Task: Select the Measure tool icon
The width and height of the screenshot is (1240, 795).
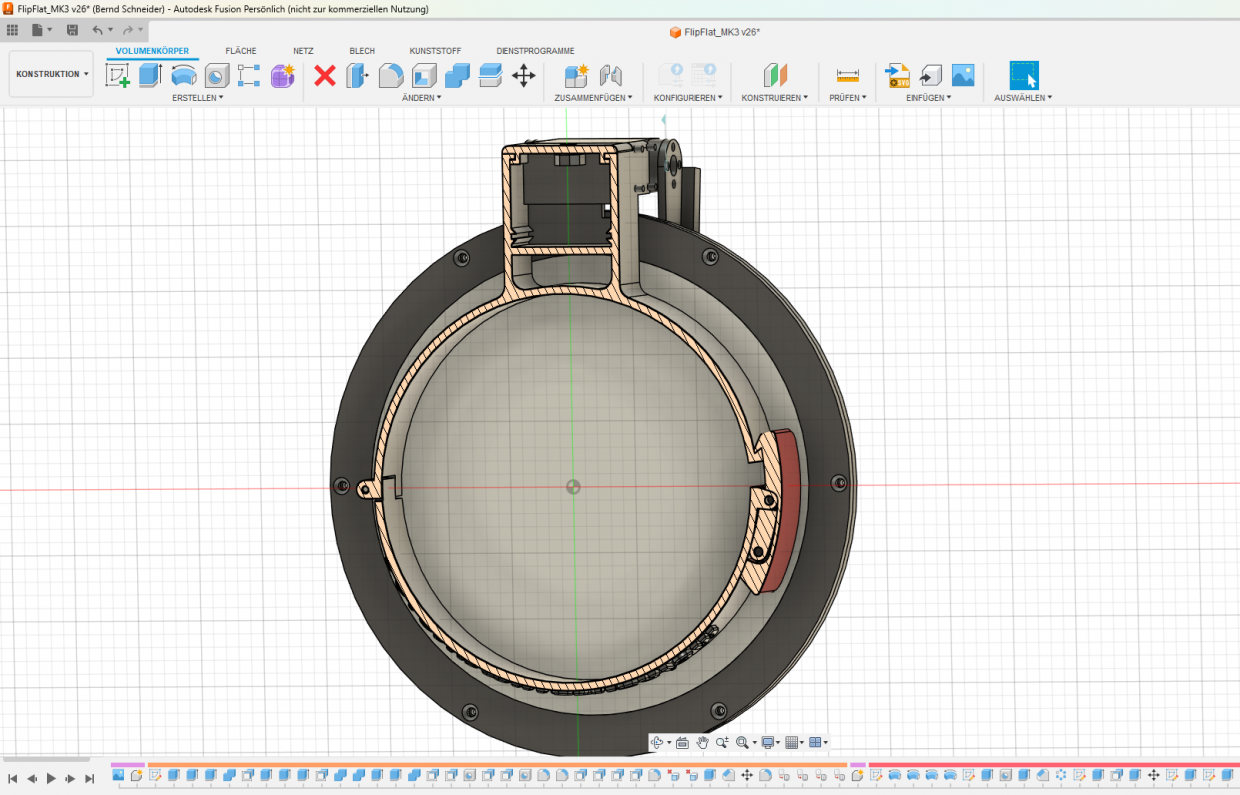Action: pyautogui.click(x=848, y=75)
